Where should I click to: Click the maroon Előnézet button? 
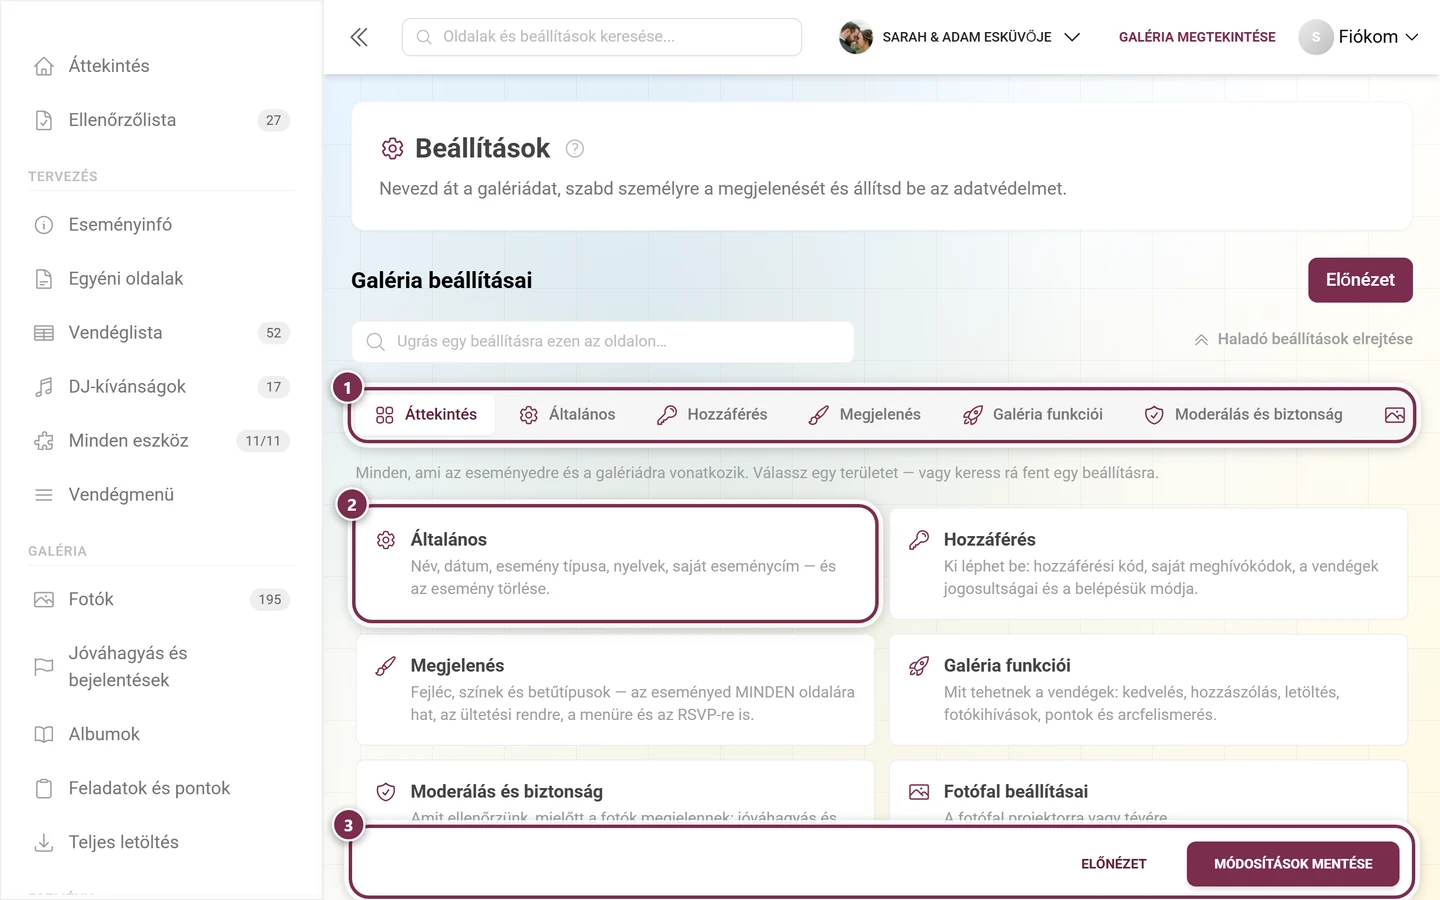(x=1360, y=280)
